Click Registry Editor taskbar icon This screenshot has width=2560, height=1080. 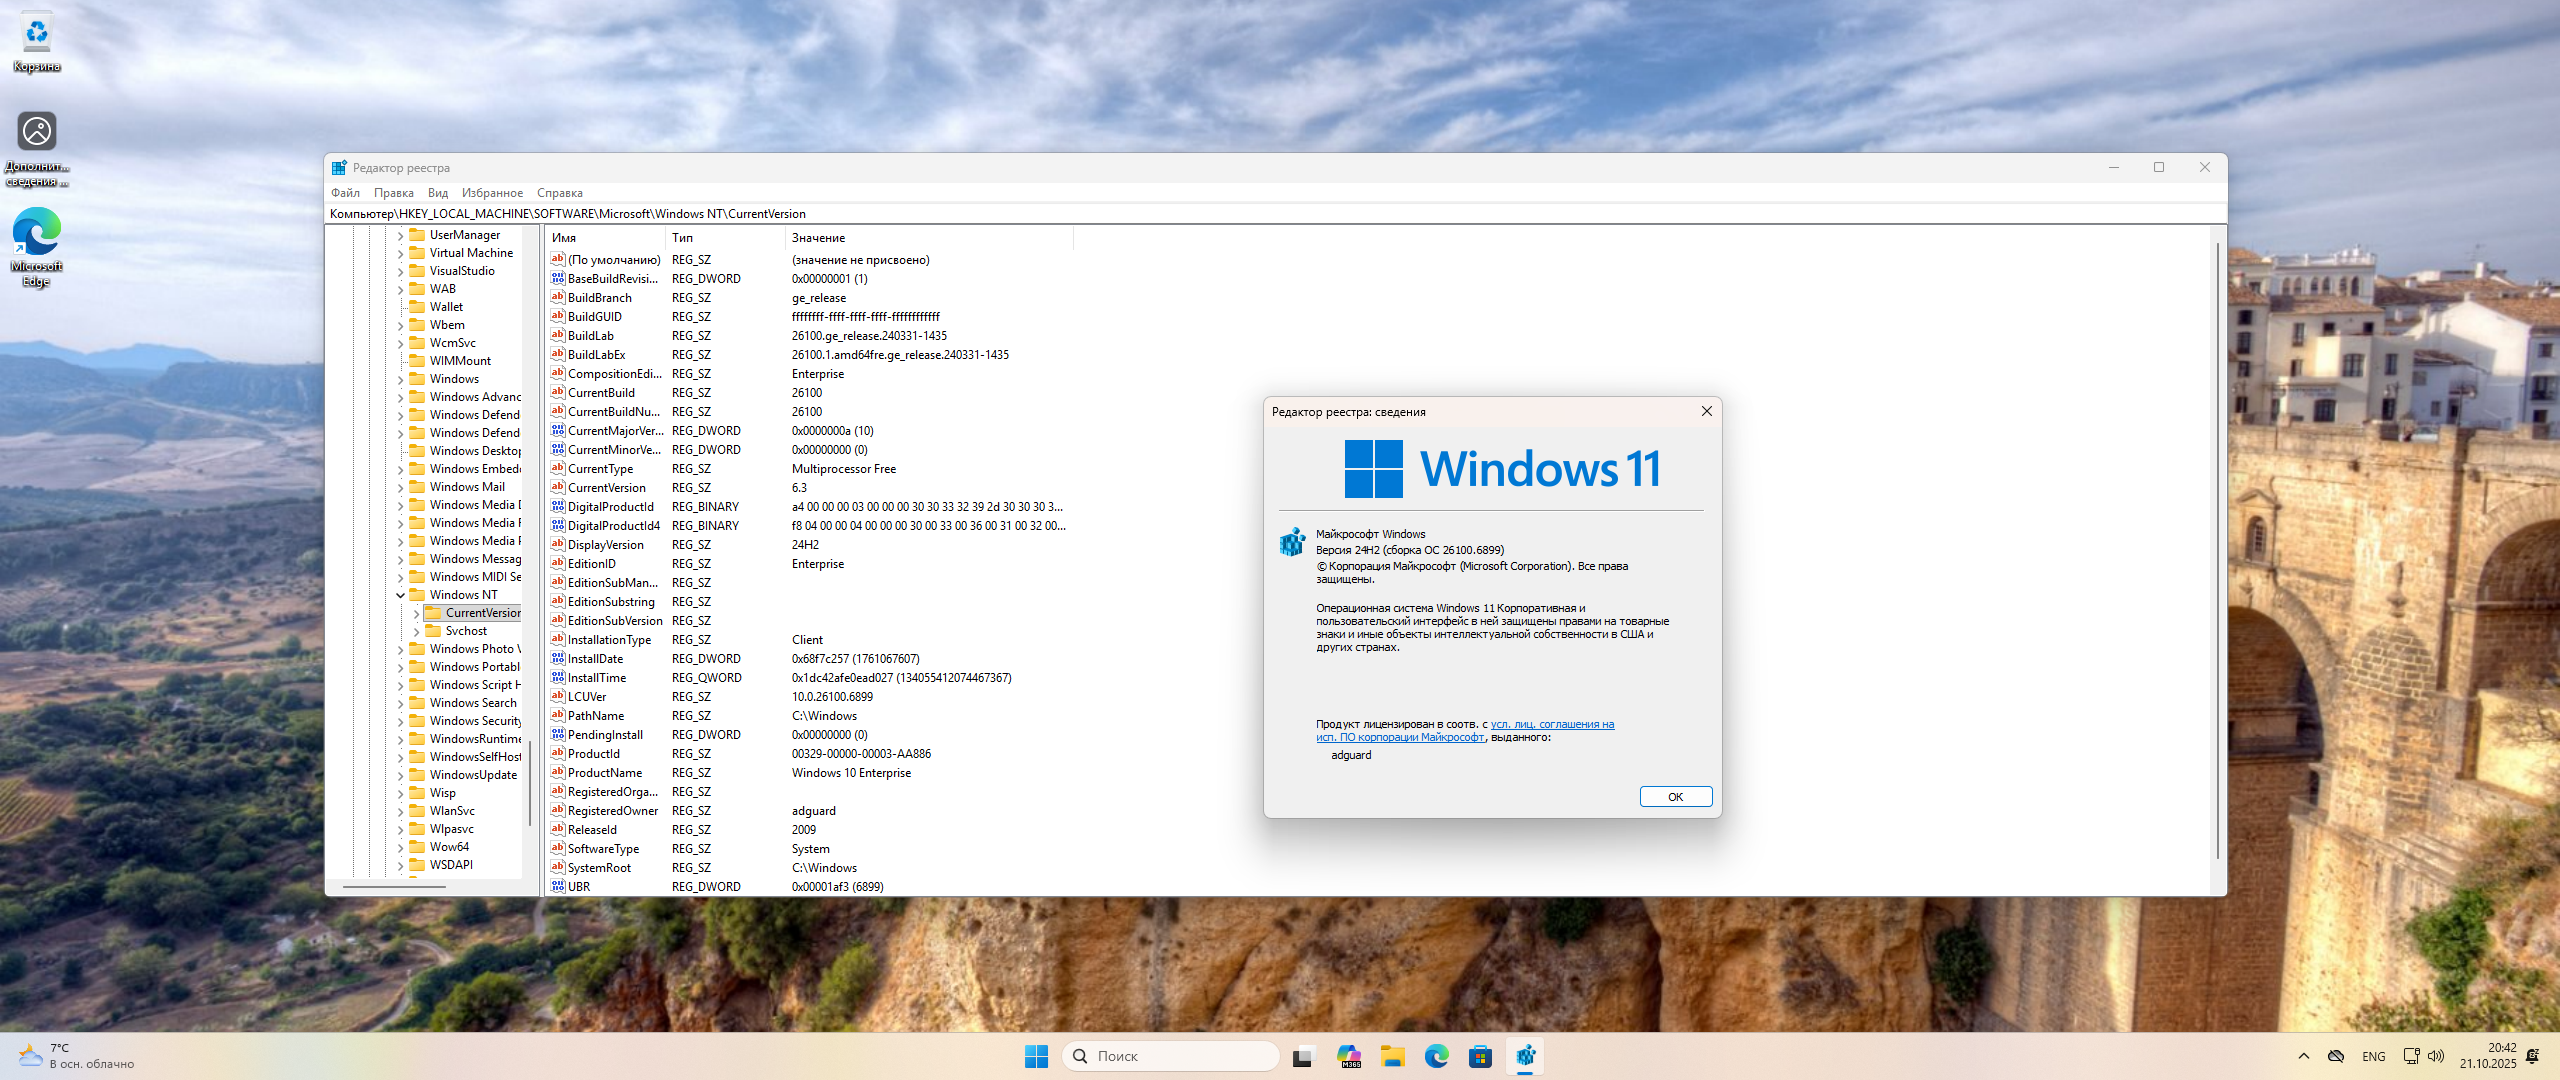[1524, 1056]
